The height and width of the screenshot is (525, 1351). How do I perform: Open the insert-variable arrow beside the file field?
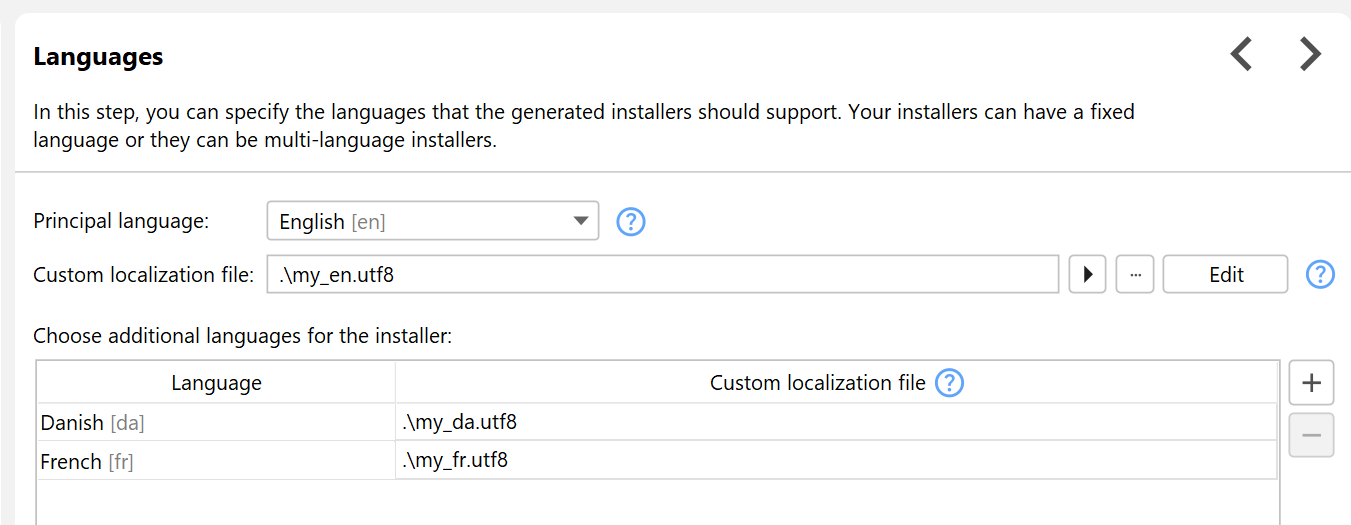(x=1087, y=274)
